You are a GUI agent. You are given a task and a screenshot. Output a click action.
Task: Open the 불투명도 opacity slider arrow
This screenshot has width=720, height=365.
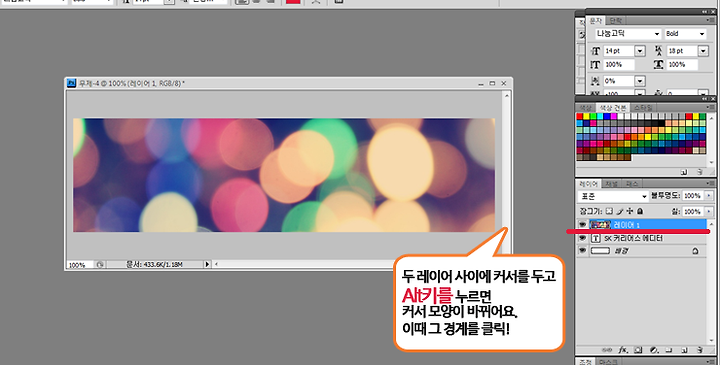coord(709,196)
